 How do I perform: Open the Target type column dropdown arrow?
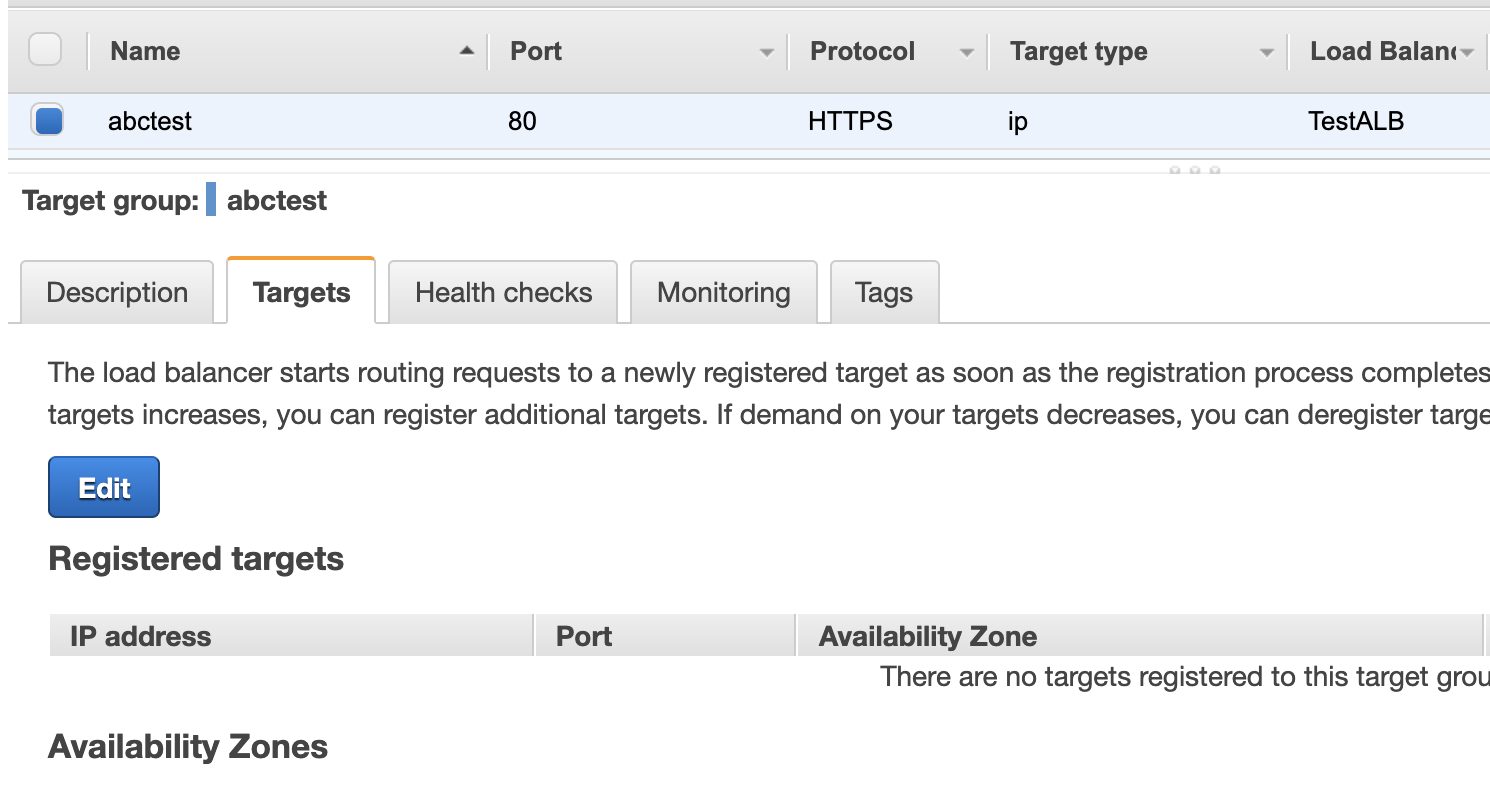[x=1266, y=52]
